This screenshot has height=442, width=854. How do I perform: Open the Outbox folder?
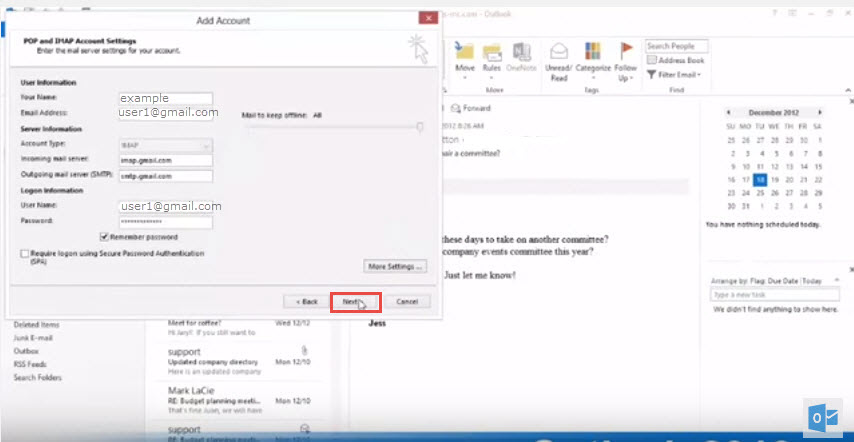[26, 351]
